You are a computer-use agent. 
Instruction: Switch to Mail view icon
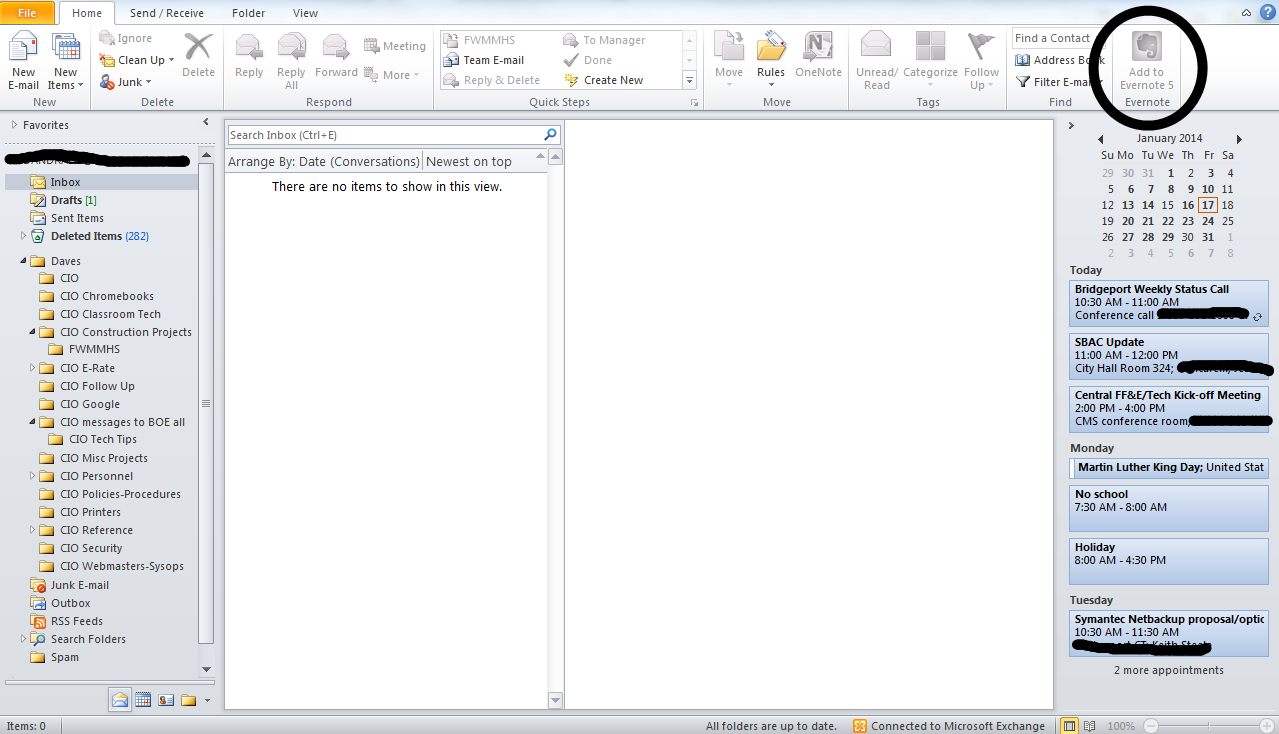point(120,700)
